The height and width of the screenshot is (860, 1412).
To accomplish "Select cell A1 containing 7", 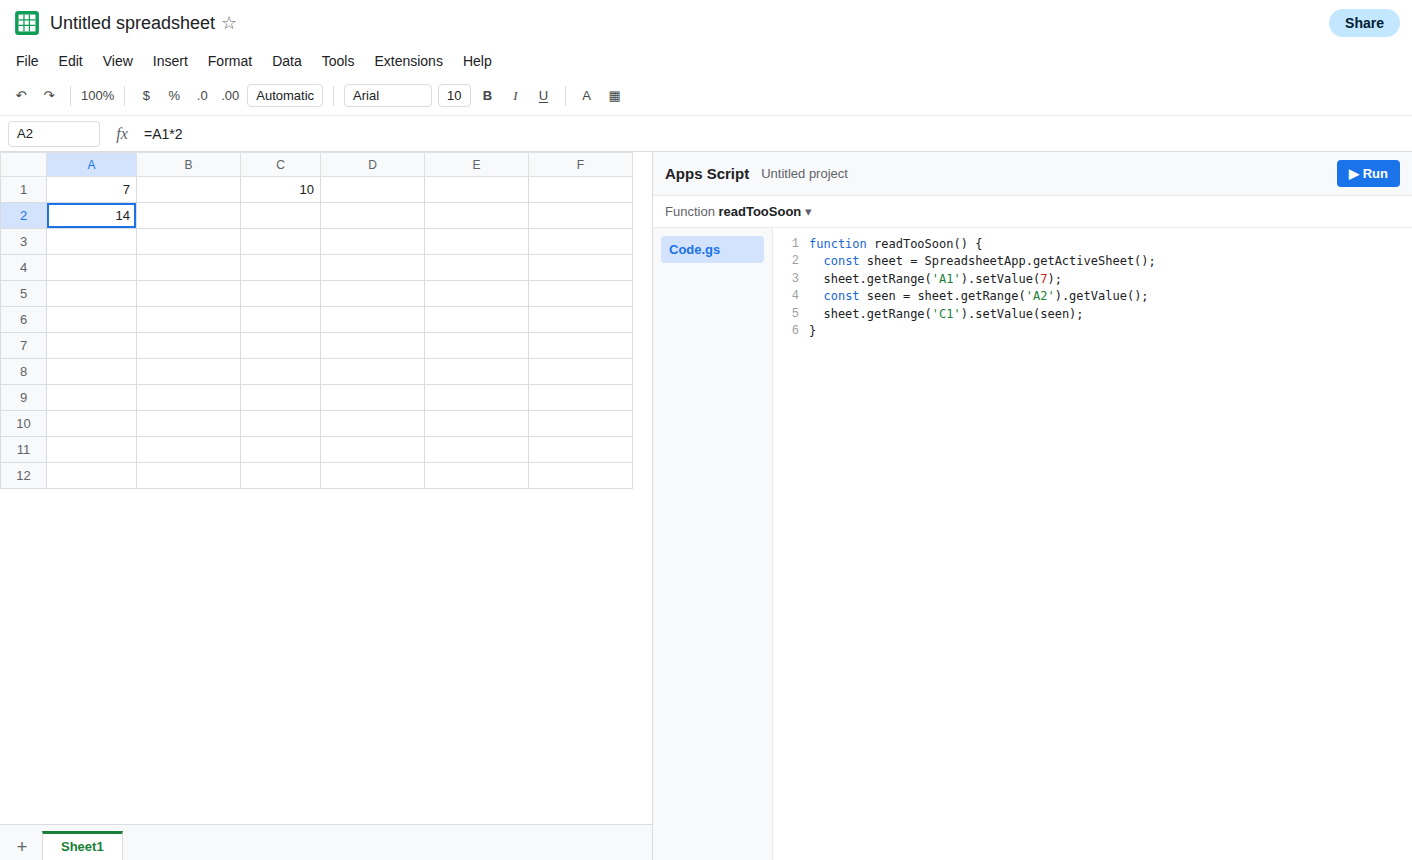I will (91, 190).
